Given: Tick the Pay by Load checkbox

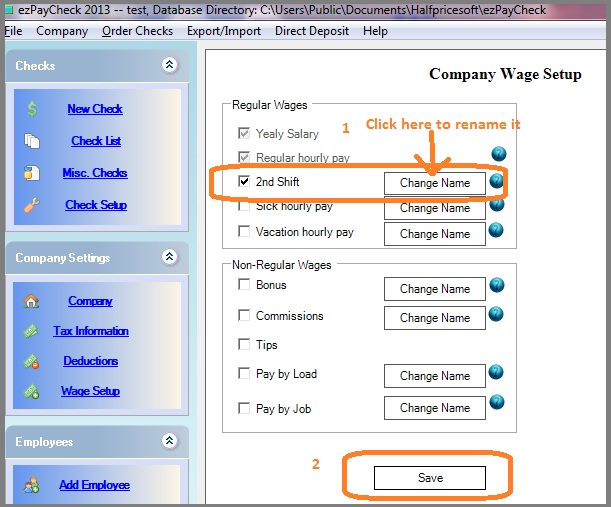Looking at the screenshot, I should (244, 373).
